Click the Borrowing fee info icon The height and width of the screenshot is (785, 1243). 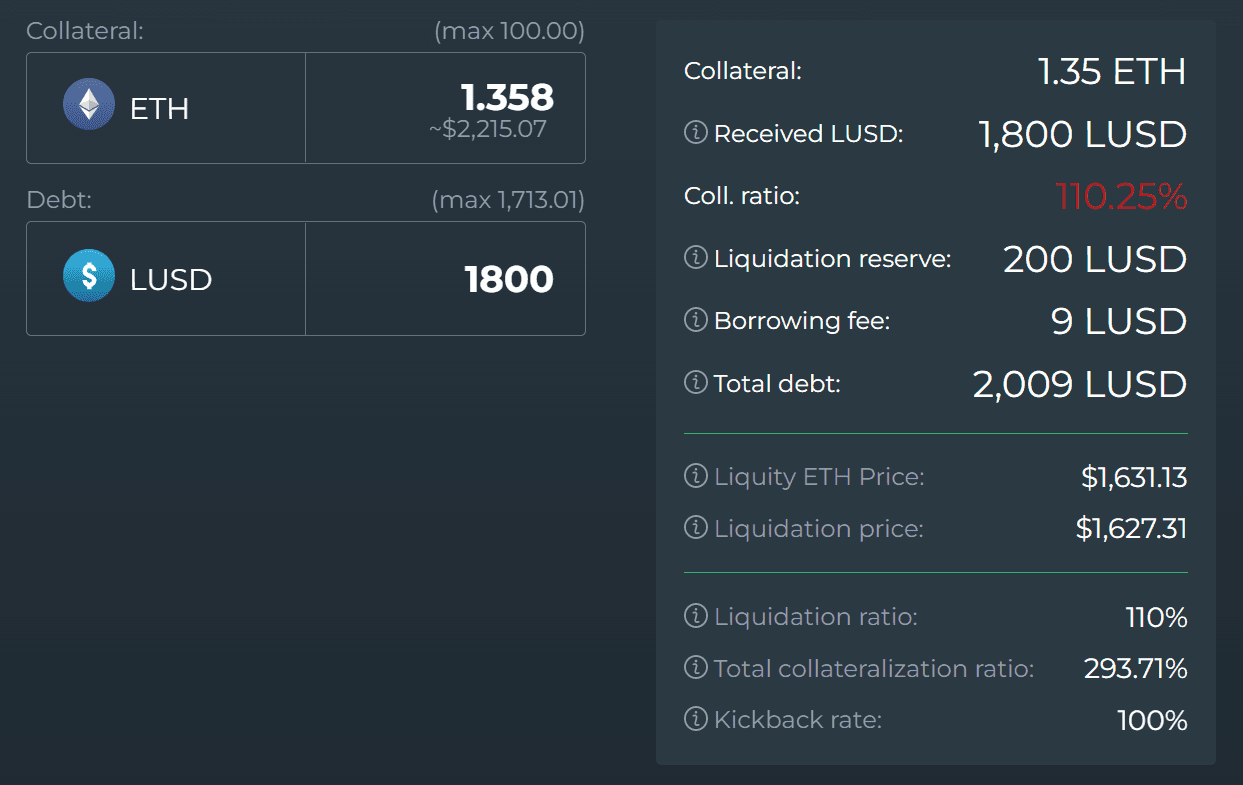(x=695, y=320)
